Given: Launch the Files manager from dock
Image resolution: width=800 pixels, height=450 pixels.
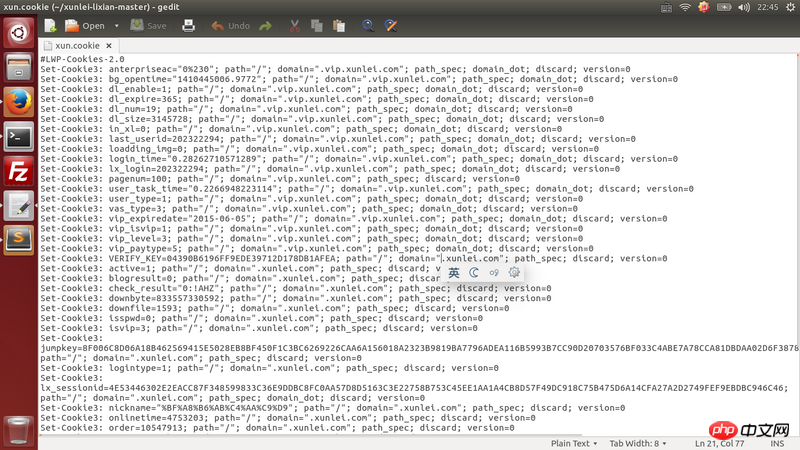Looking at the screenshot, I should pyautogui.click(x=19, y=68).
